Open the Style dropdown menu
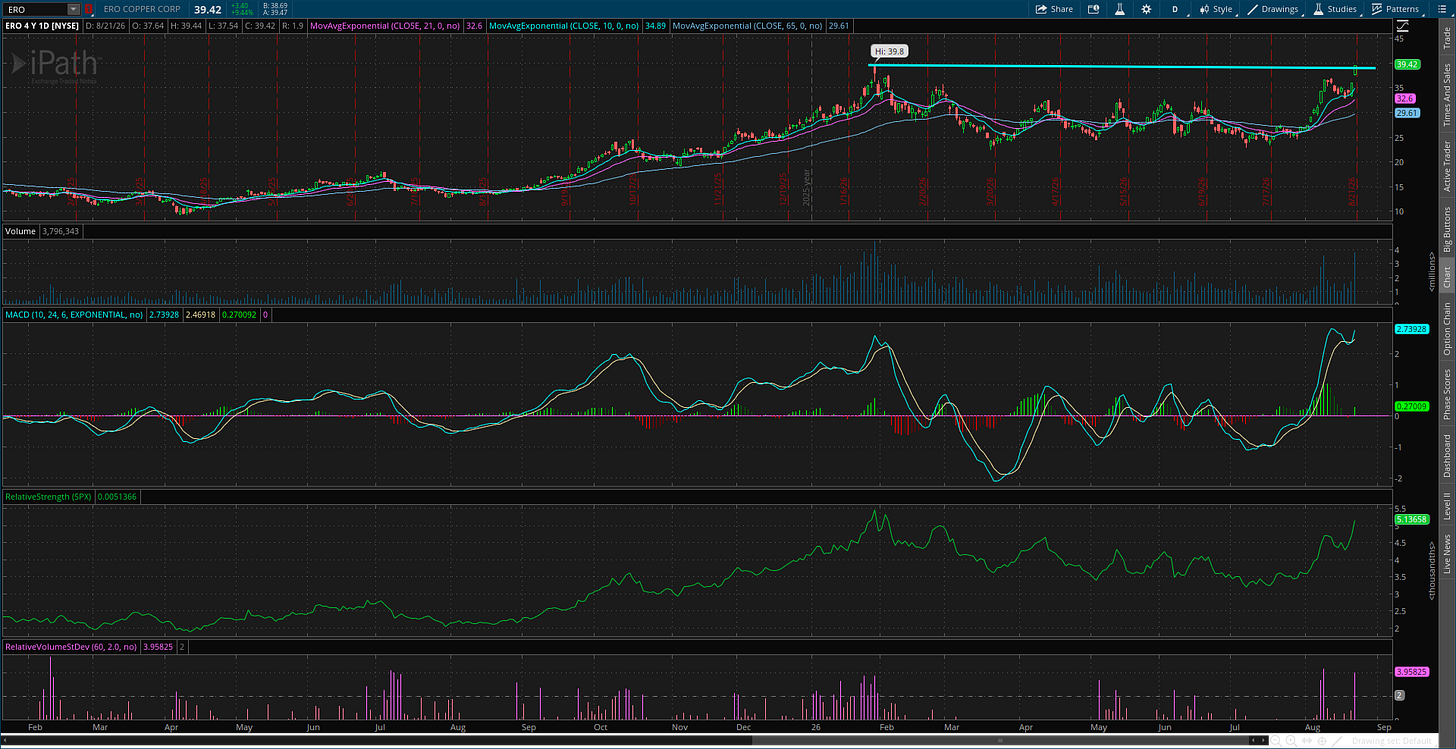The image size is (1456, 749). coord(1216,9)
